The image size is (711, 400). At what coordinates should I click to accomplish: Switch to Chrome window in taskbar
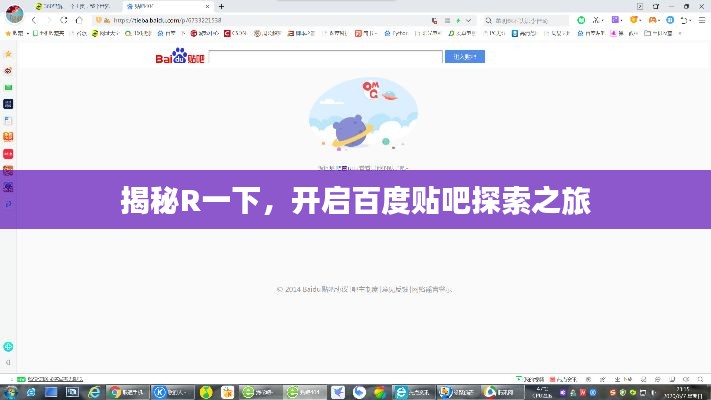pyautogui.click(x=127, y=392)
